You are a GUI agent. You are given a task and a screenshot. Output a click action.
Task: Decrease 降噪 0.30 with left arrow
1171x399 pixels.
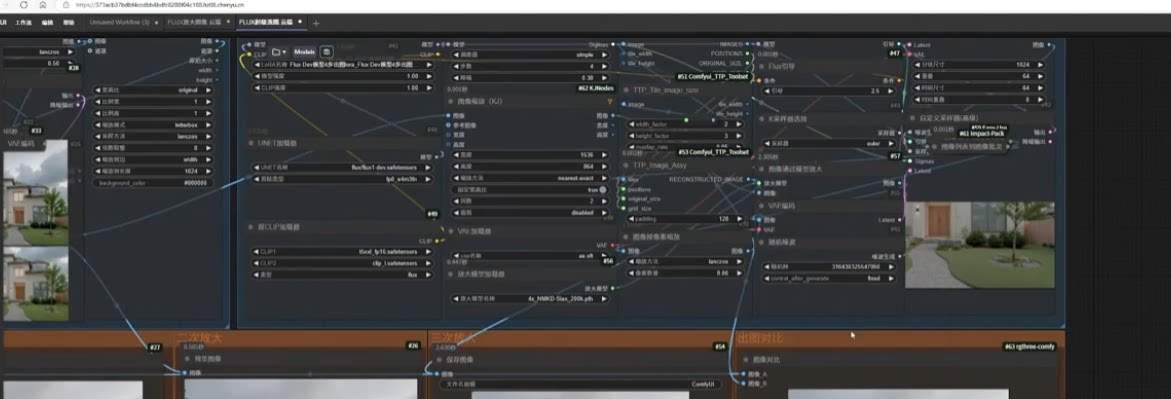coord(456,78)
